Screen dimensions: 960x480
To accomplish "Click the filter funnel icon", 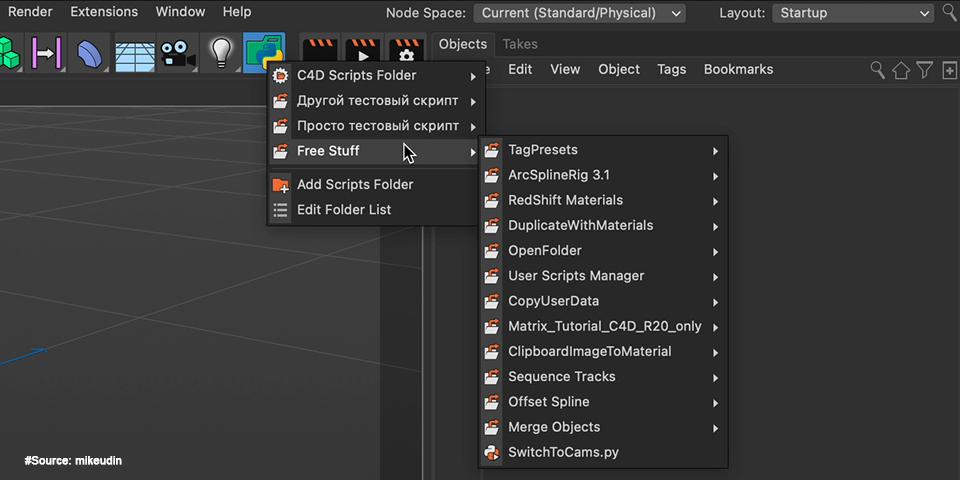I will coord(924,70).
